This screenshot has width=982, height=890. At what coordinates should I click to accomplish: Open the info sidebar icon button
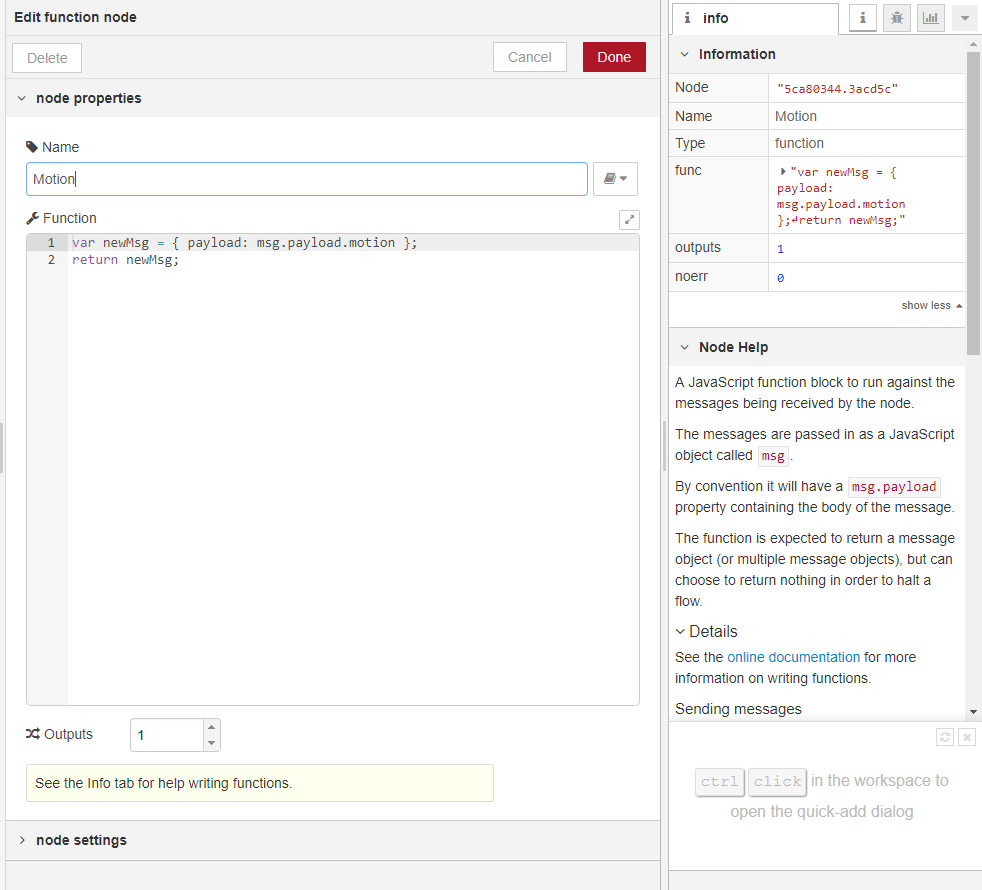click(x=862, y=18)
